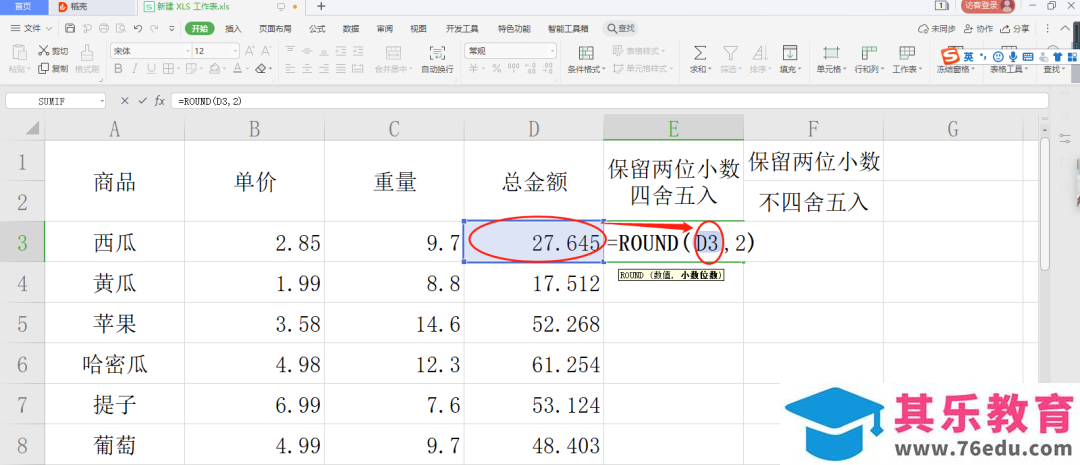Toggle top vertical alignment
1080x465 pixels.
click(290, 50)
